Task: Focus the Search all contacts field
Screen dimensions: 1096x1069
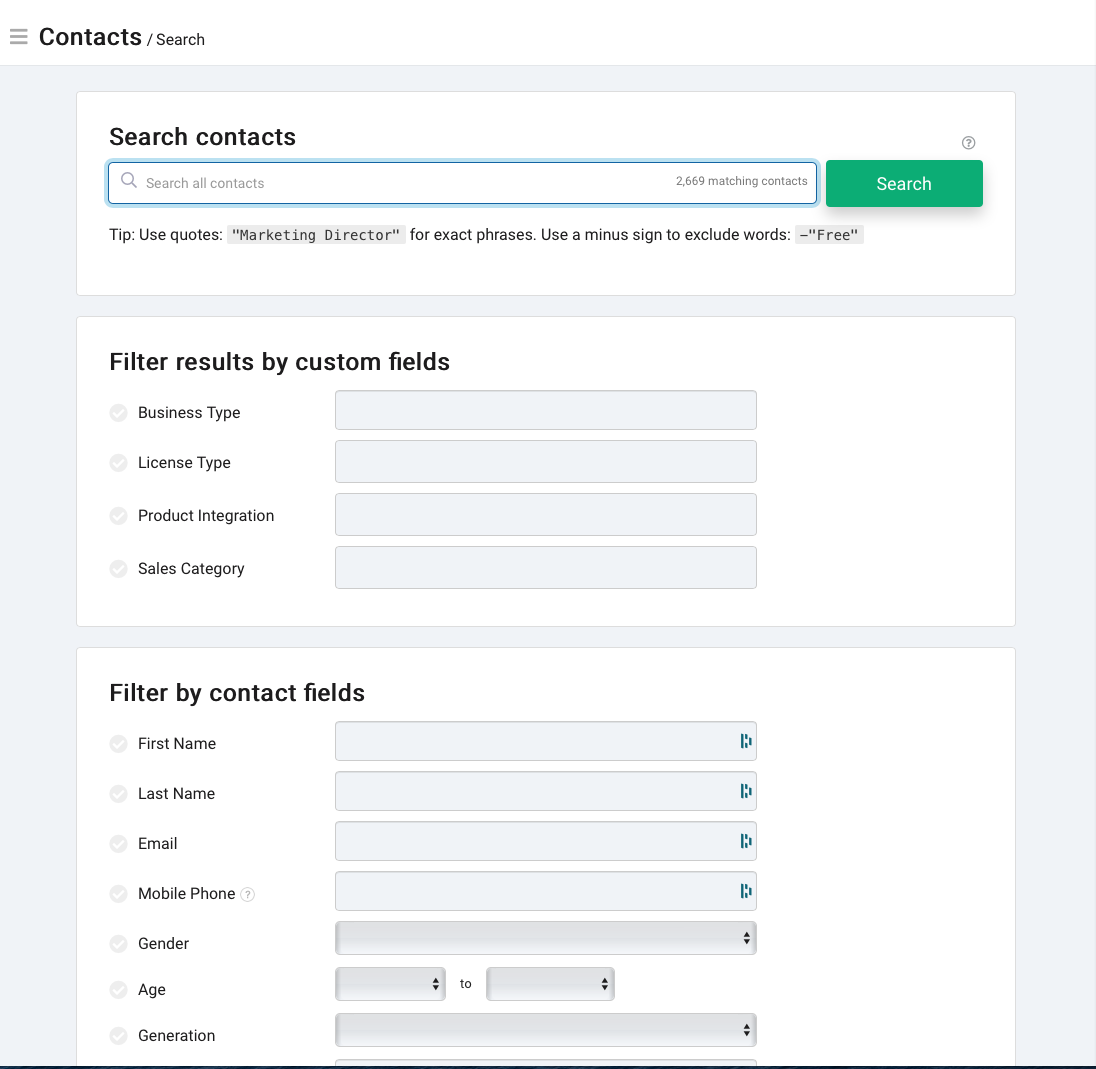Action: 462,183
